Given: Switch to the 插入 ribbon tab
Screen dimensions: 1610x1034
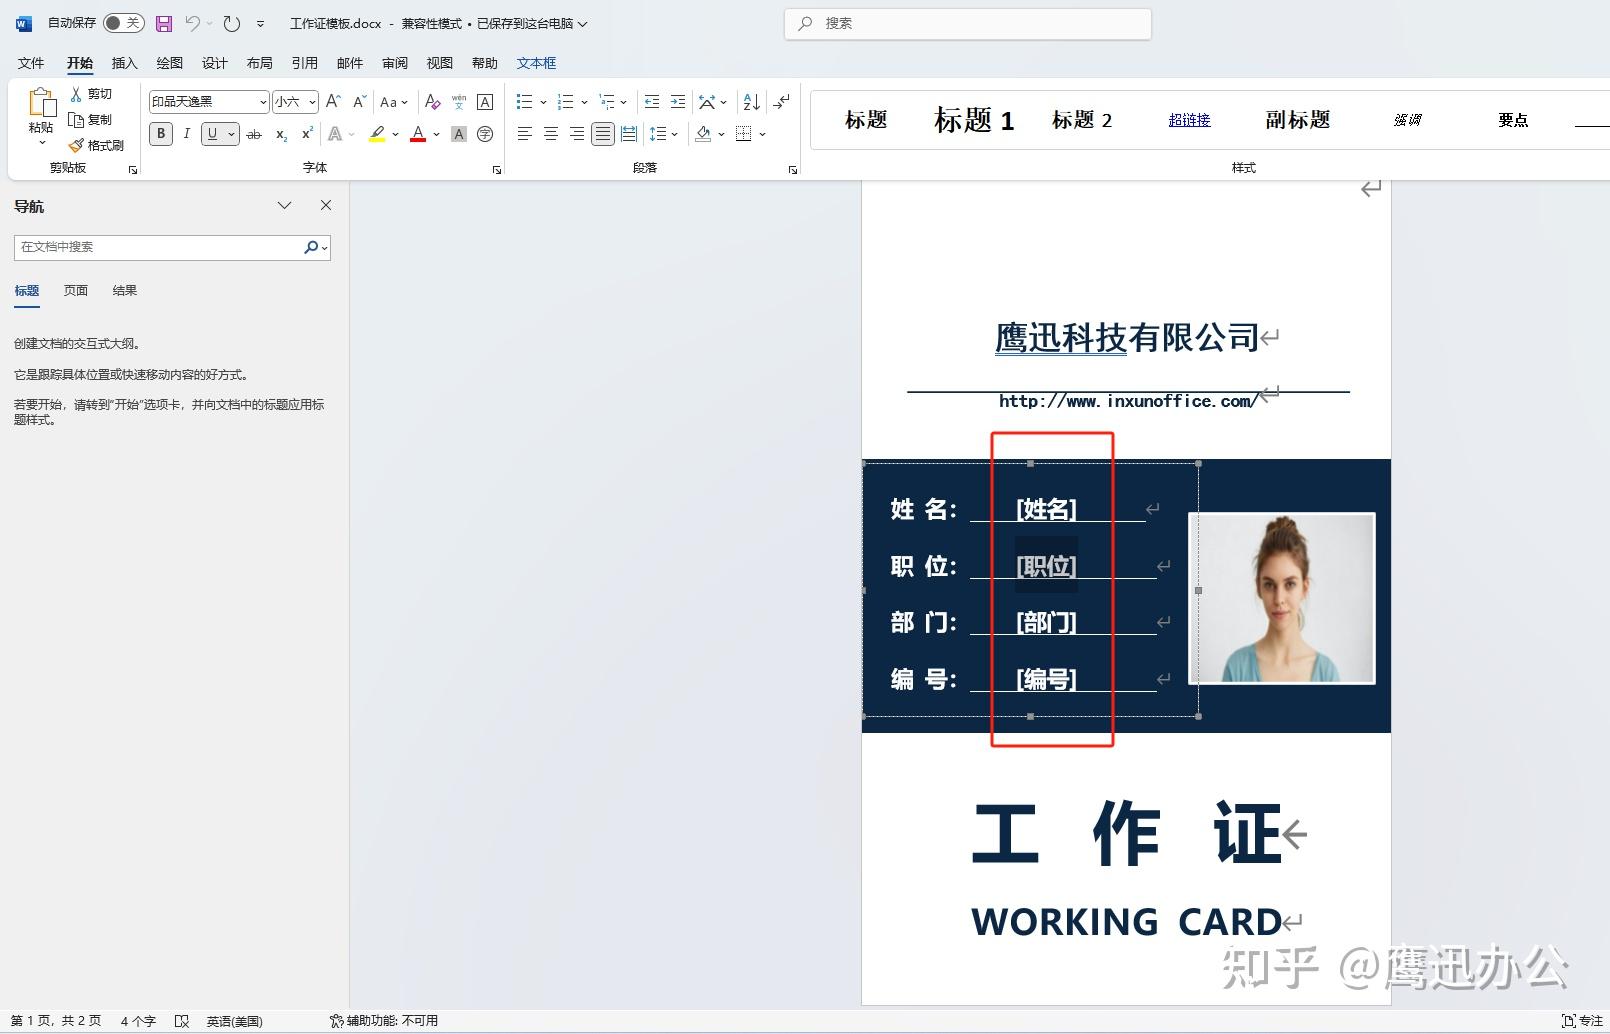Looking at the screenshot, I should coord(123,62).
